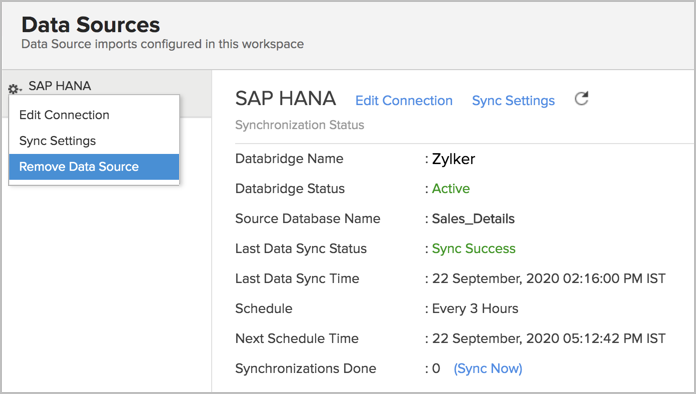Click the Data Sources page title

[91, 24]
